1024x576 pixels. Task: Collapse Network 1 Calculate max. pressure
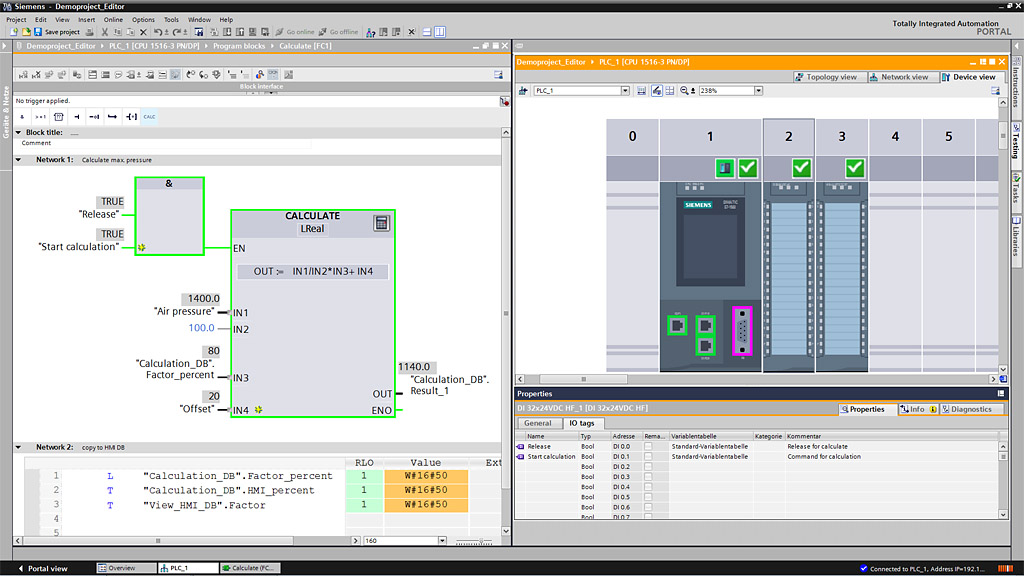tap(18, 160)
